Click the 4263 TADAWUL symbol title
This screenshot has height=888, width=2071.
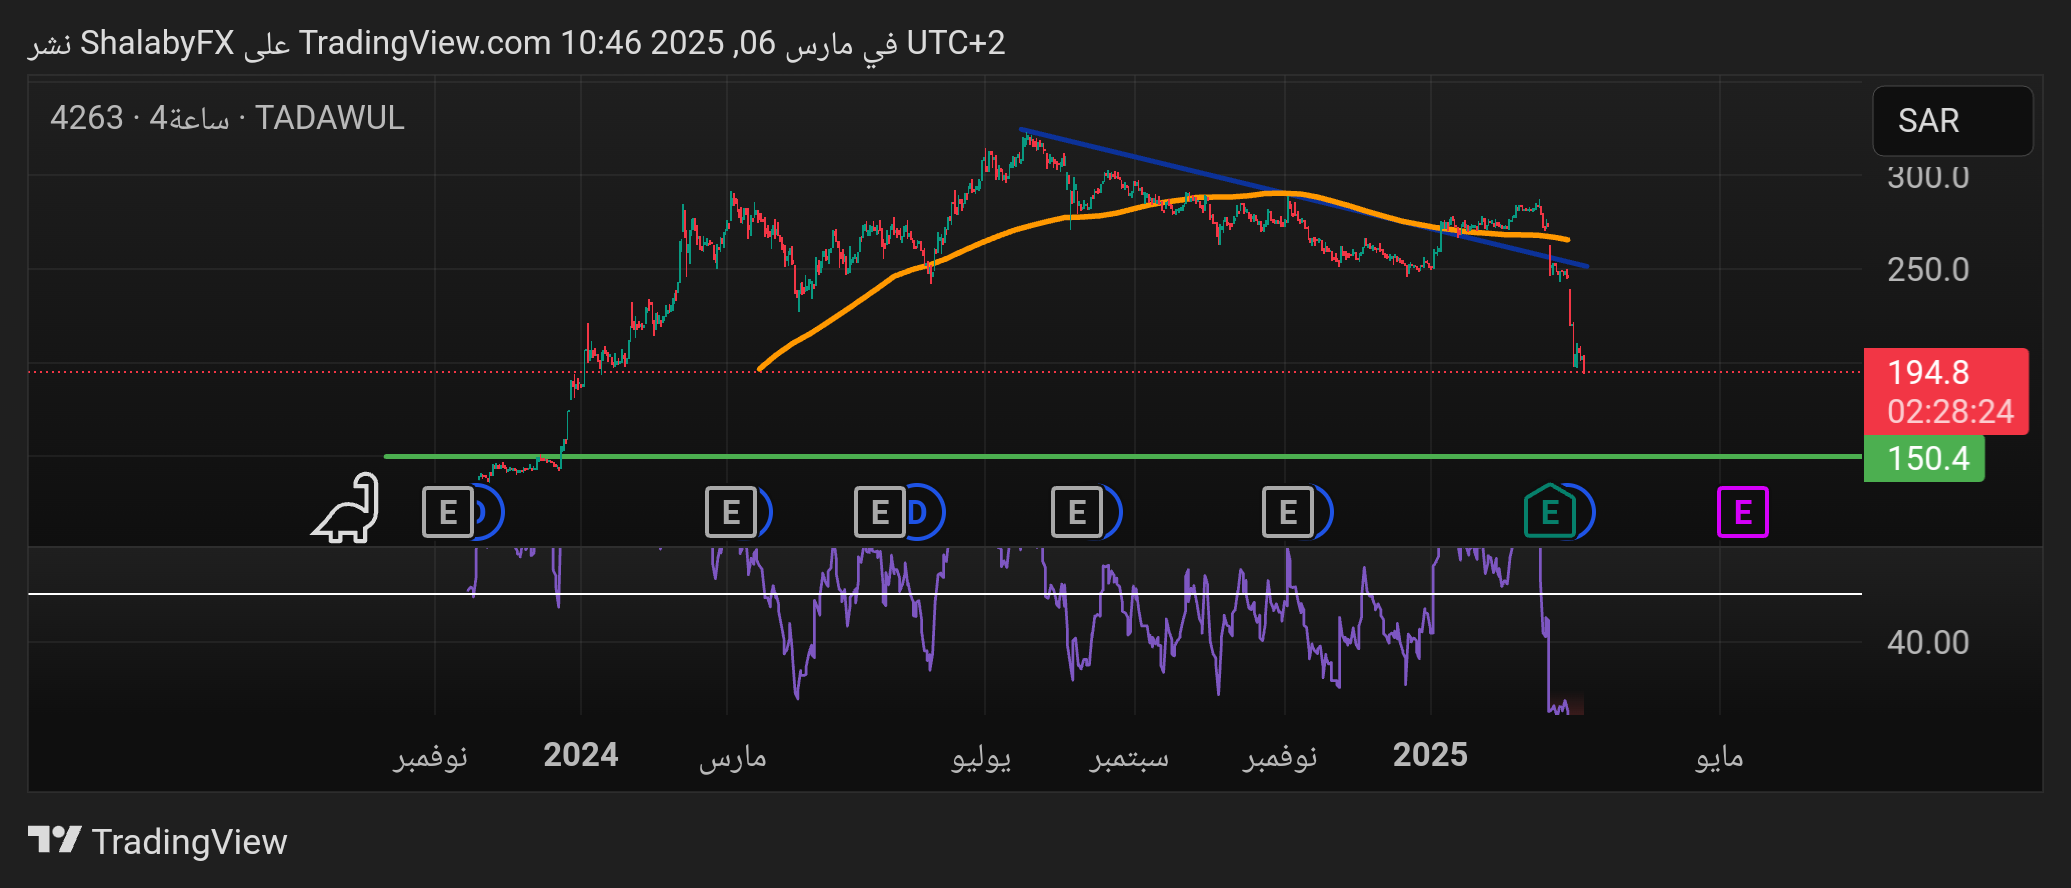pos(227,118)
